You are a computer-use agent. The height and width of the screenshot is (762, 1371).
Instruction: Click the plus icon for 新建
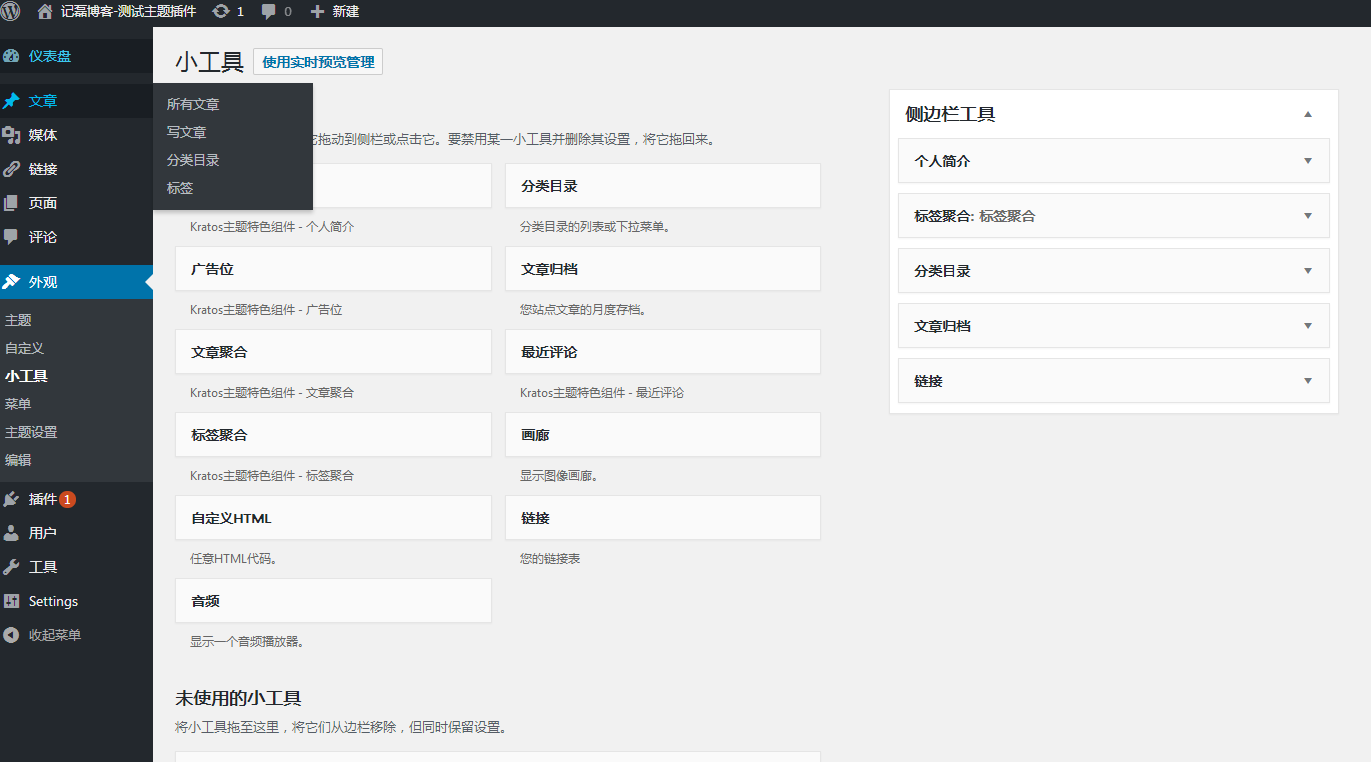317,11
